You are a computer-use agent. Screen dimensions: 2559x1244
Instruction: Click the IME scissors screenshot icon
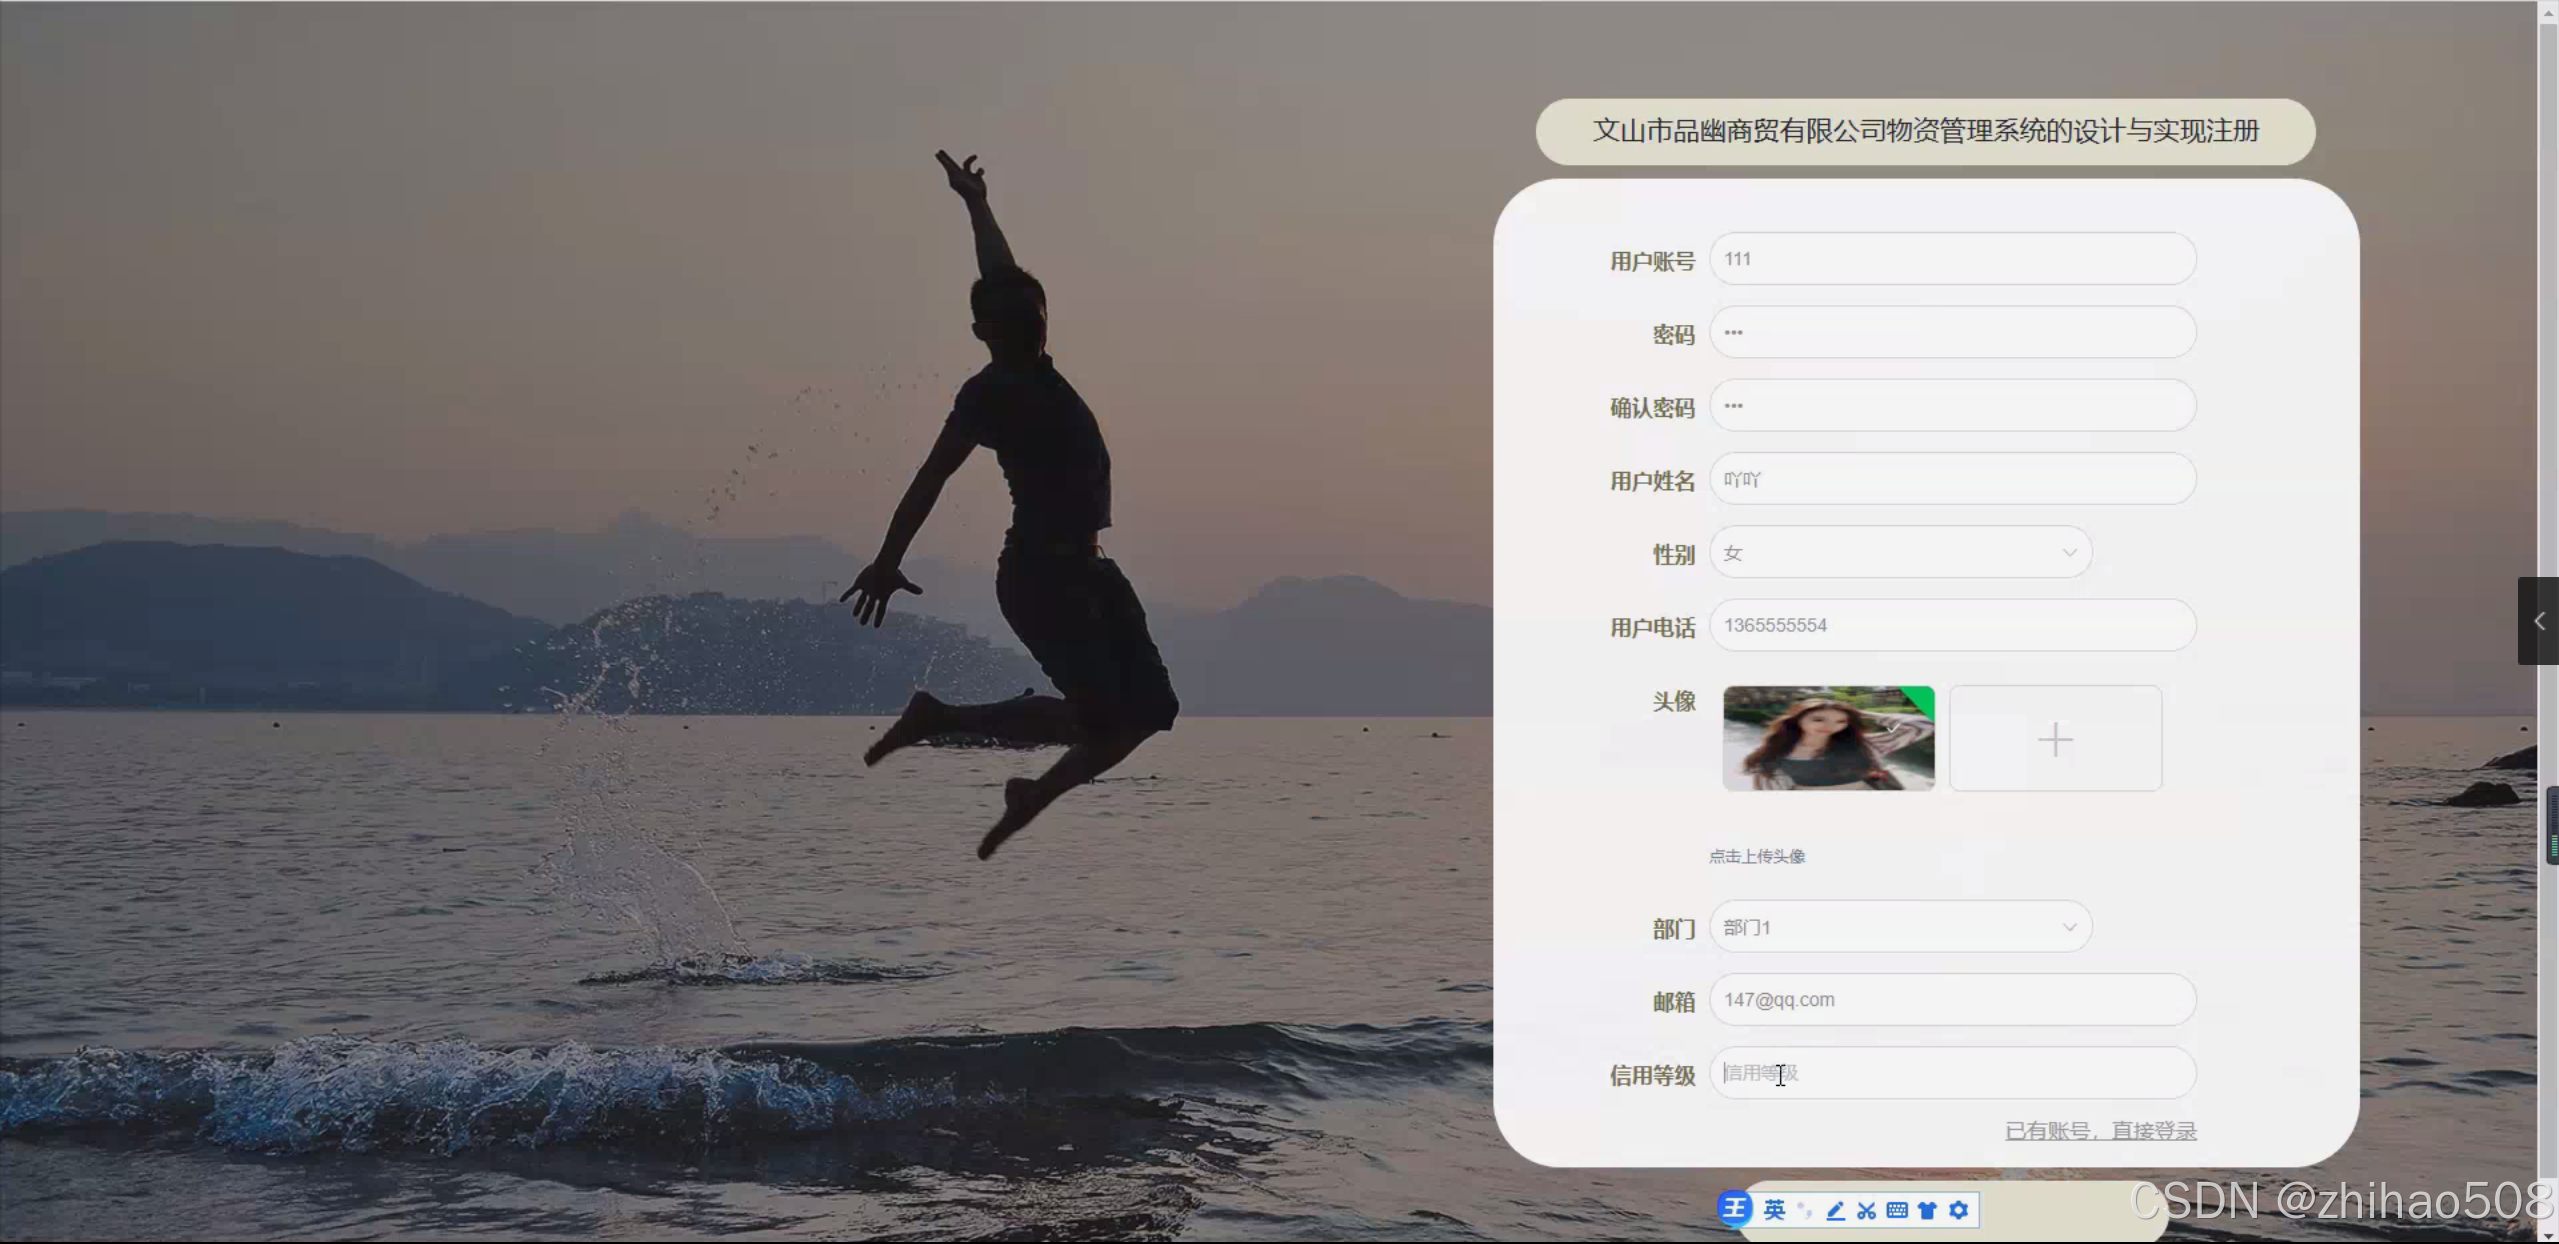(x=1866, y=1210)
